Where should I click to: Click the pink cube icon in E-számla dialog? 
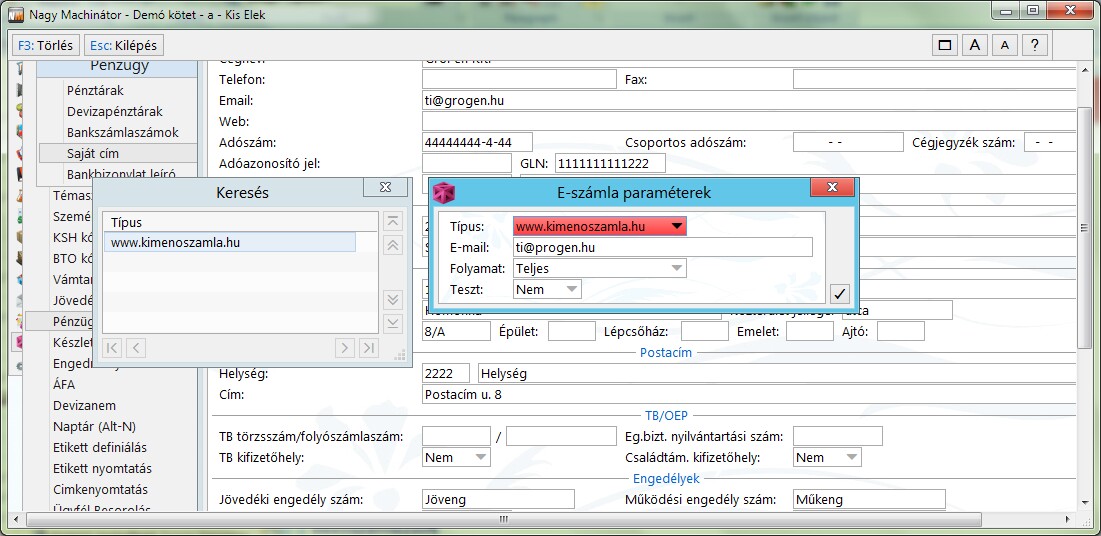(x=444, y=192)
